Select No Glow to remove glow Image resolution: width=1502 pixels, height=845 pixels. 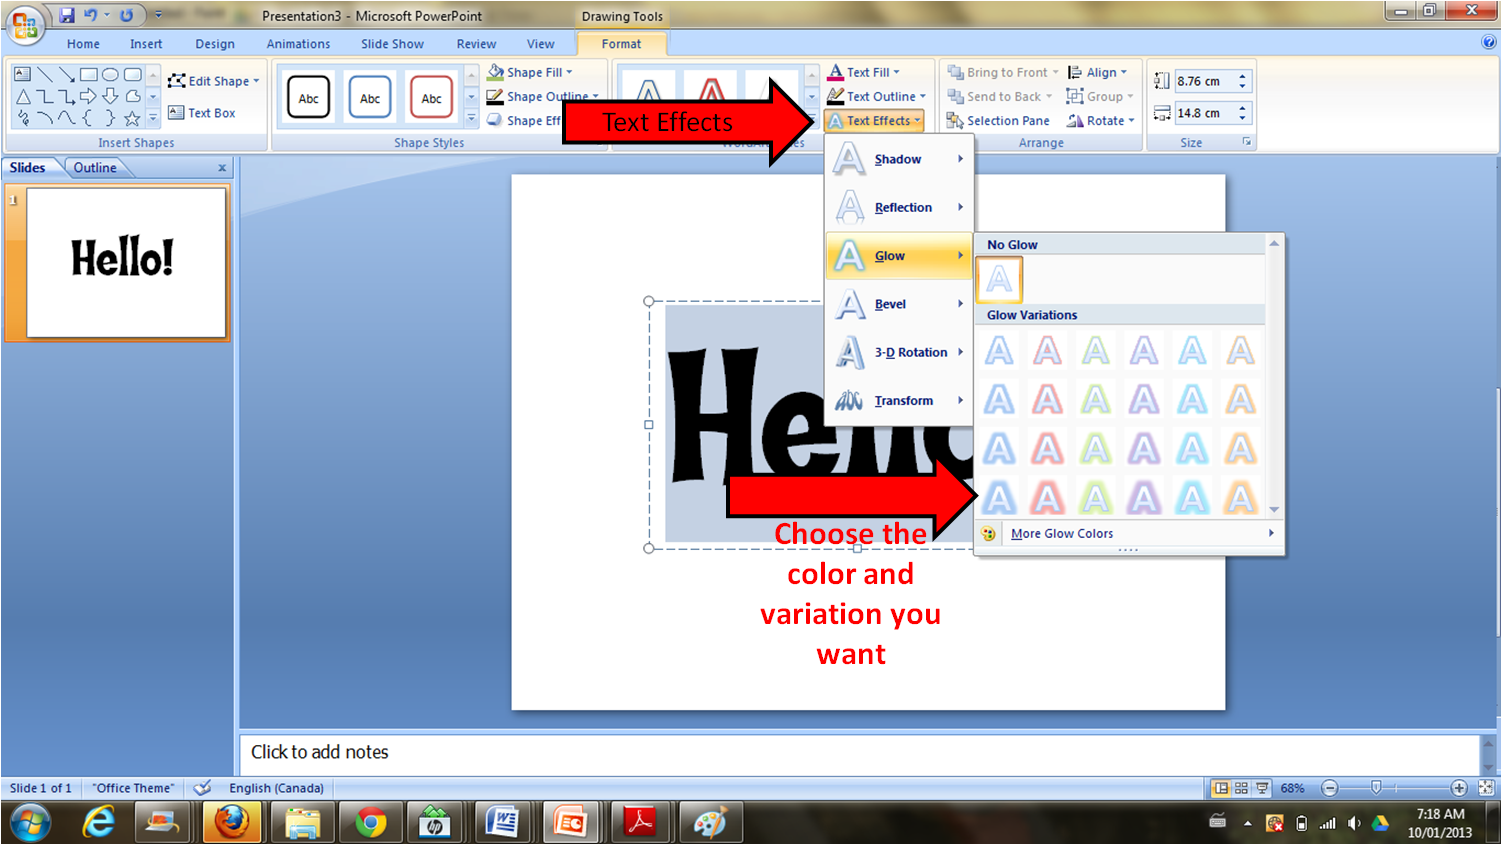pyautogui.click(x=998, y=280)
